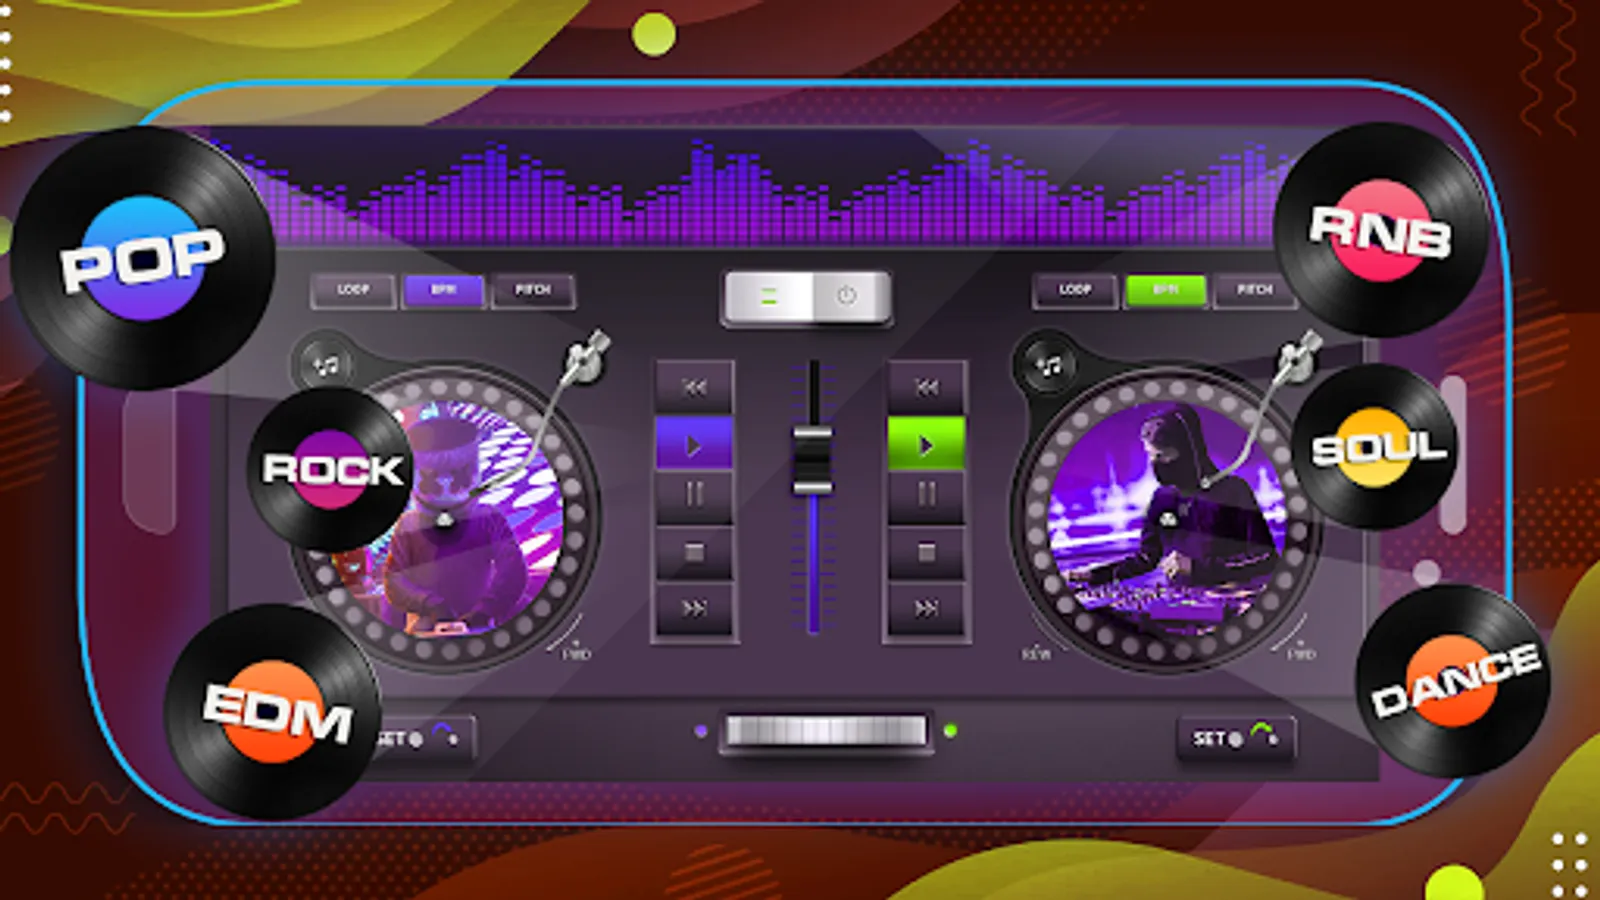
Task: Click the REW label on right turntable
Action: [1036, 654]
